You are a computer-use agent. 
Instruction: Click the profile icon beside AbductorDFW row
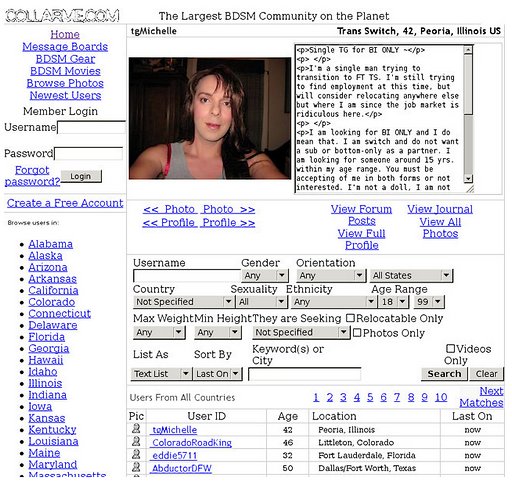(x=136, y=467)
